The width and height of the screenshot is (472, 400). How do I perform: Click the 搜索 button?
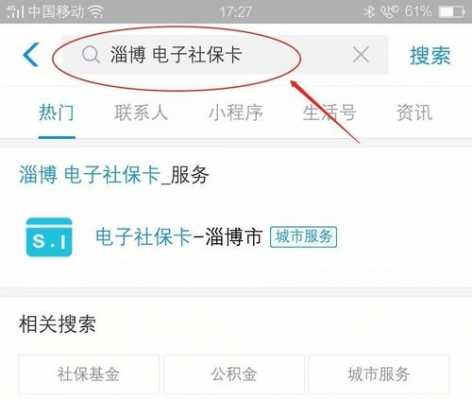pyautogui.click(x=430, y=55)
